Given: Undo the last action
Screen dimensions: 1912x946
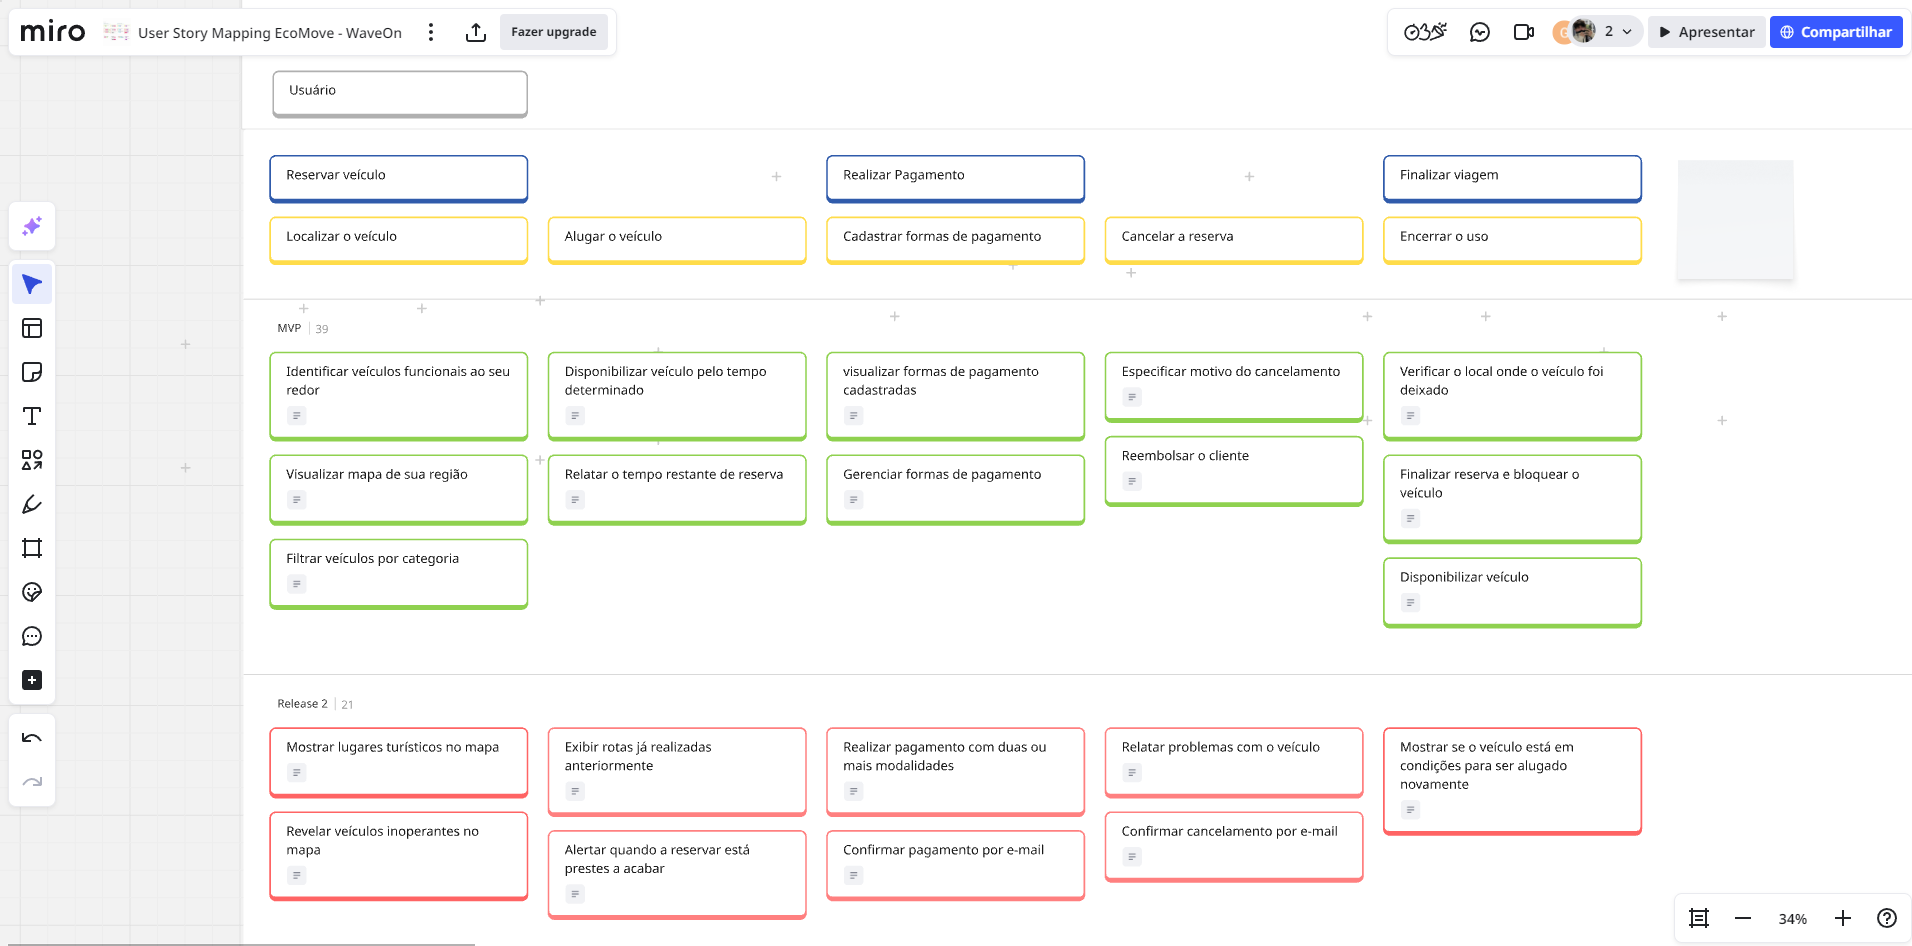Looking at the screenshot, I should [x=32, y=738].
